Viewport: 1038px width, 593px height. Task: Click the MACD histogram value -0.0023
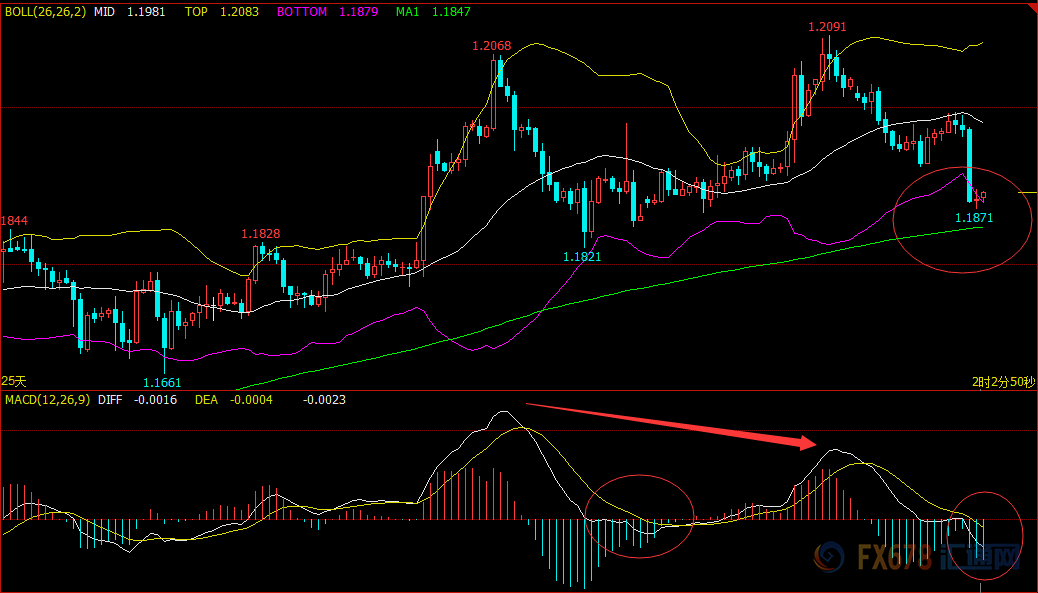(324, 400)
